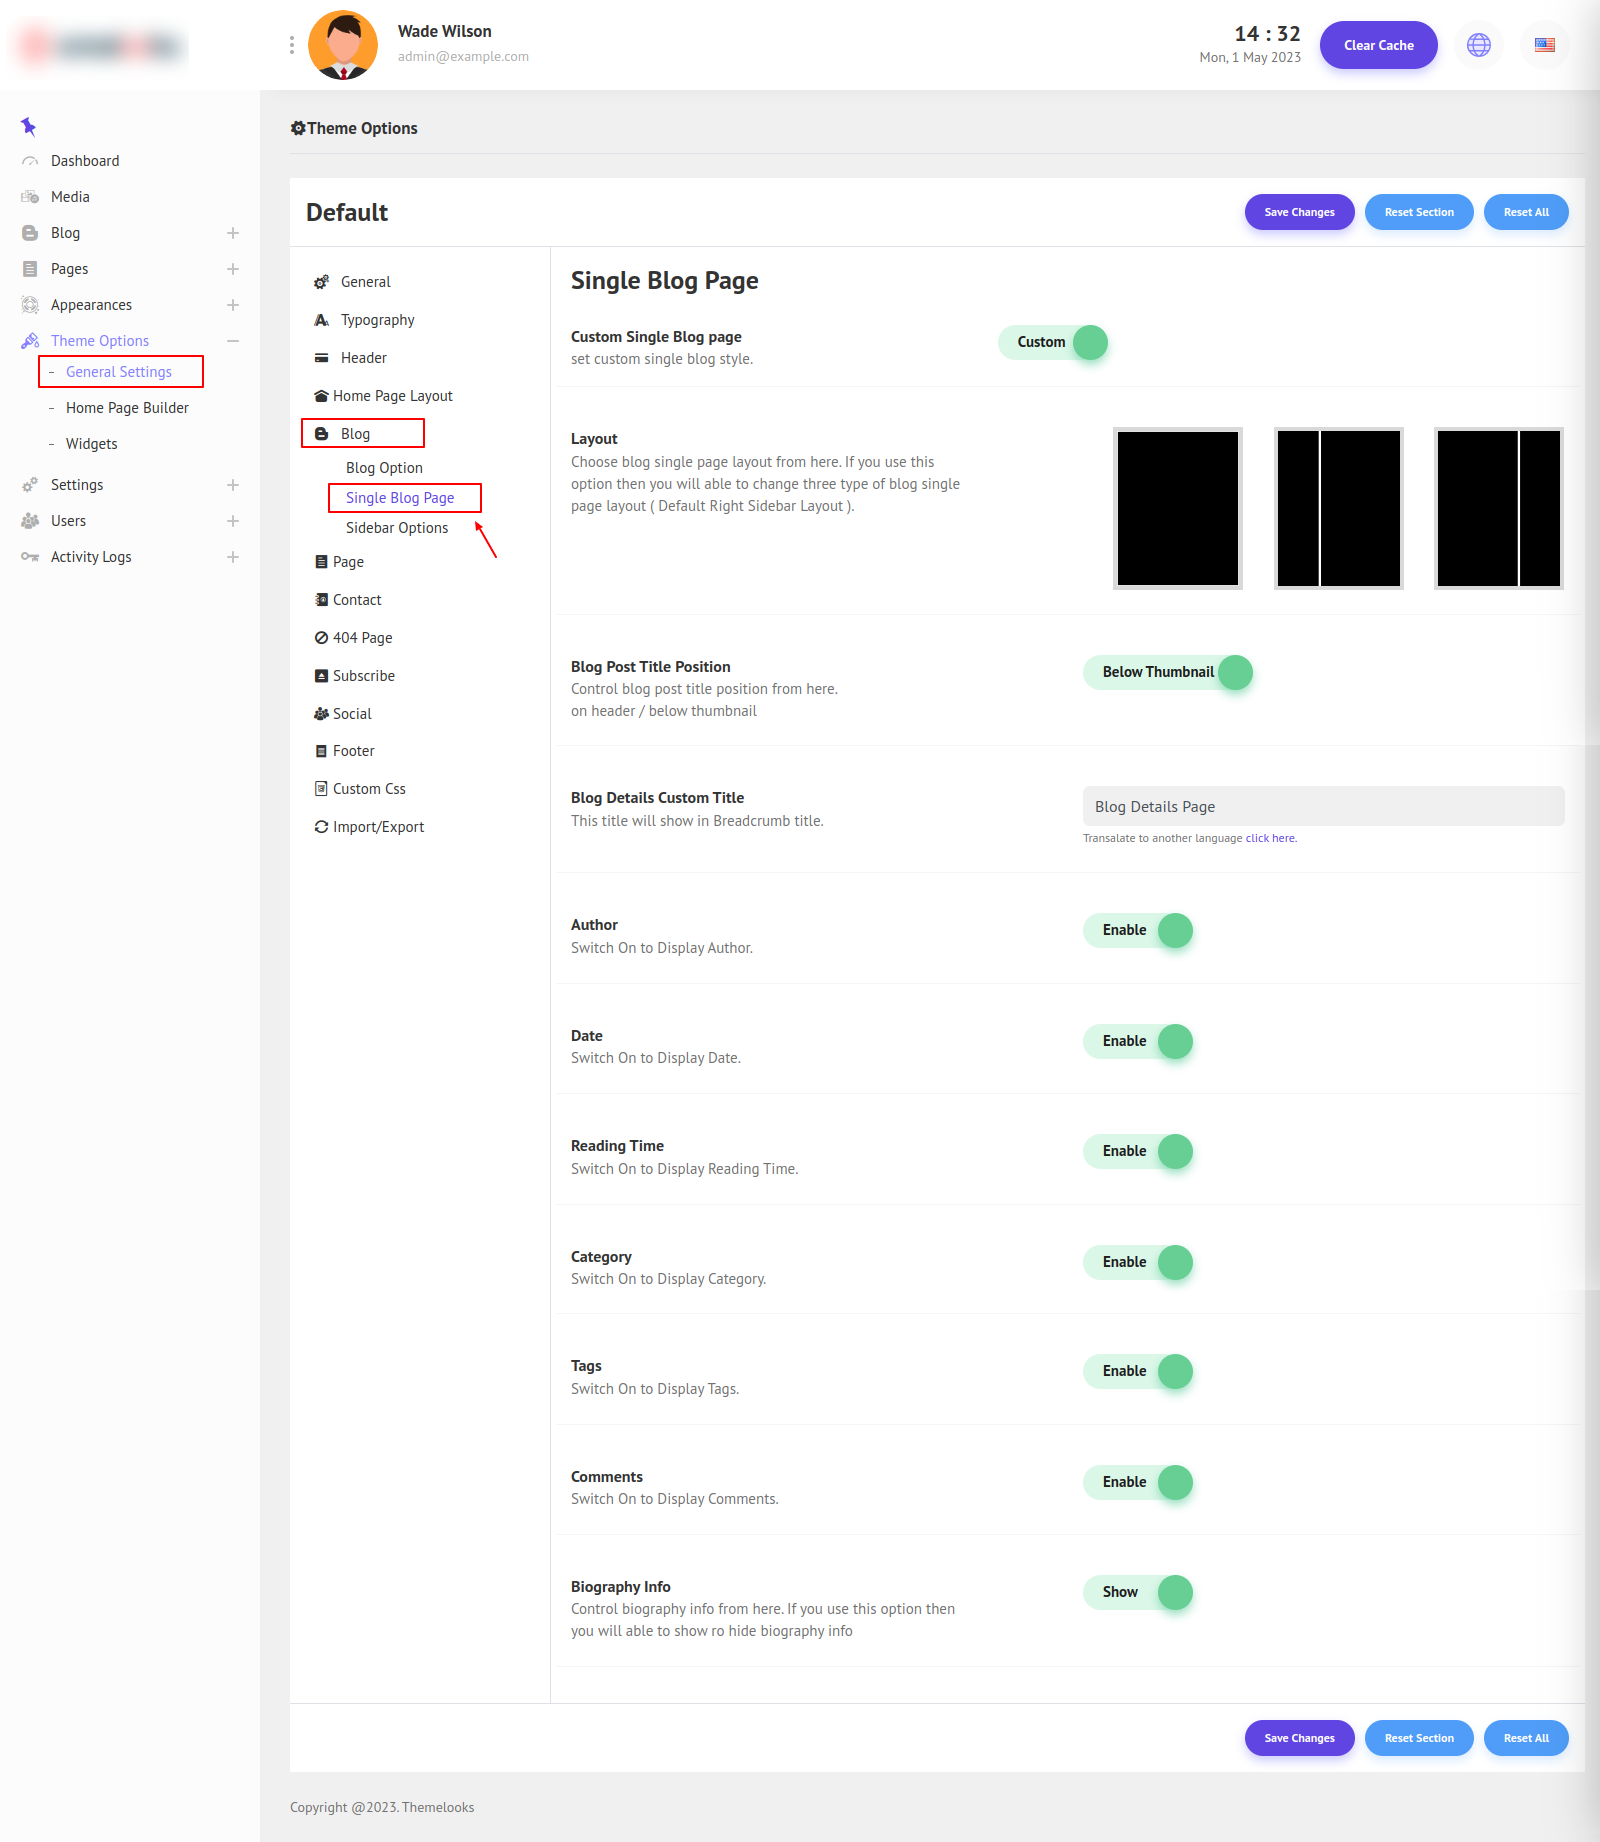1600x1842 pixels.
Task: Click the pin icon atop sidebar
Action: point(28,126)
